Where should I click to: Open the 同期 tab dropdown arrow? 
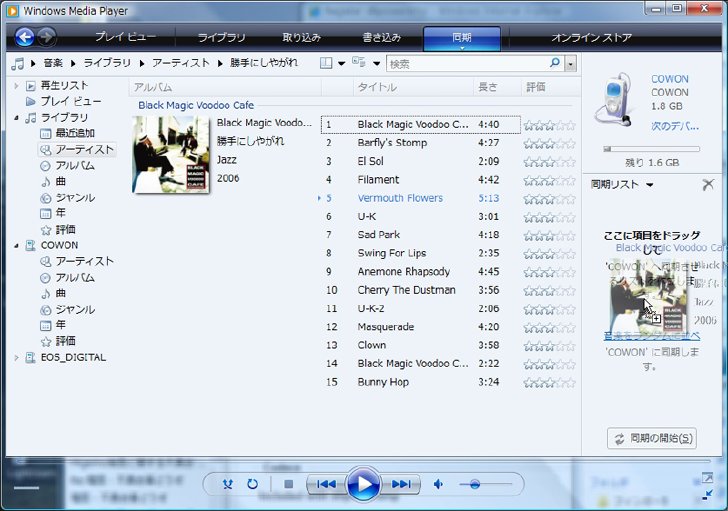(x=462, y=48)
